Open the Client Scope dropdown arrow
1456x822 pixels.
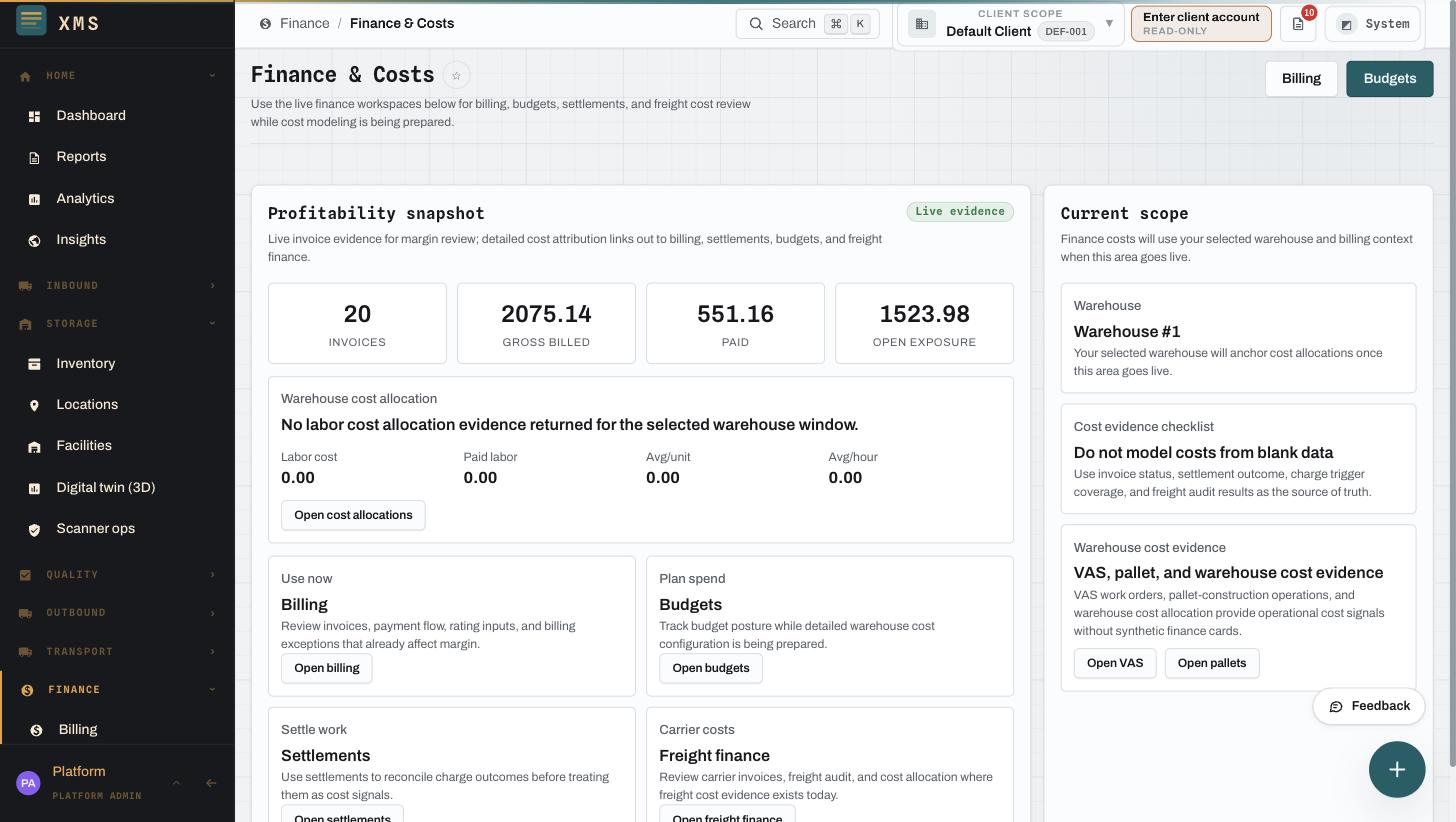pos(1109,23)
